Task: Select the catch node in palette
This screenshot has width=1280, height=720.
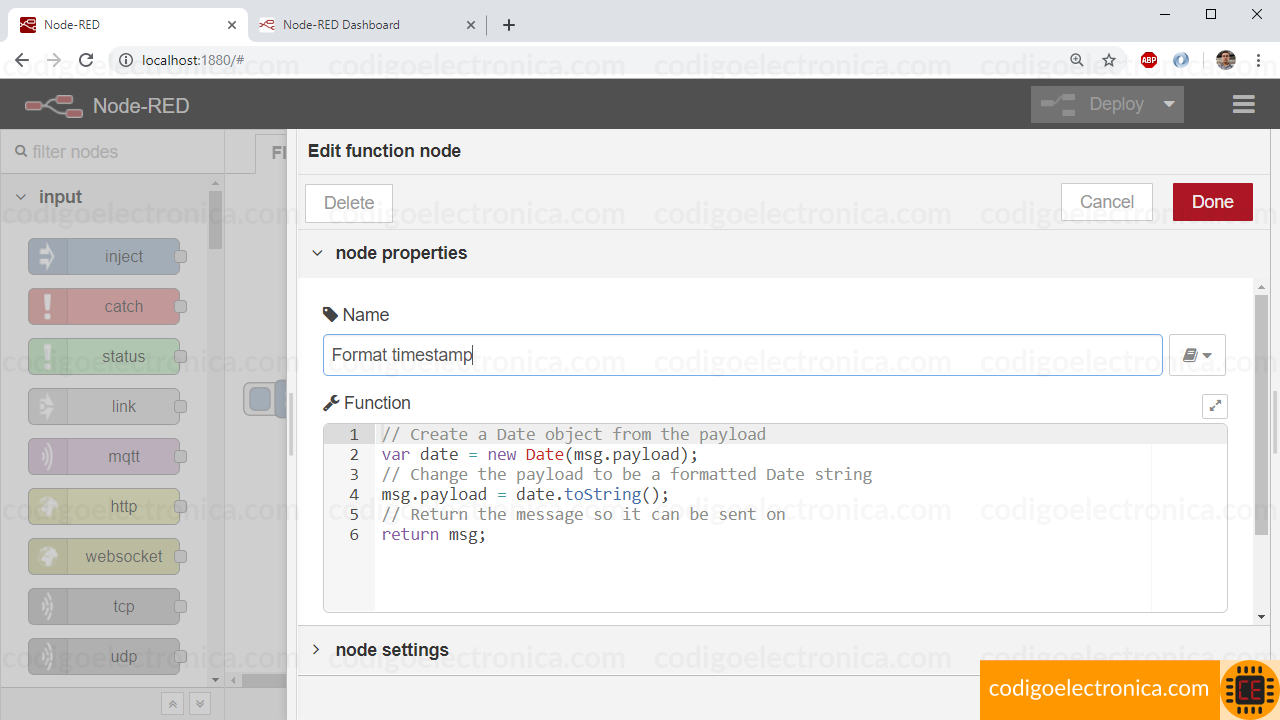Action: [104, 307]
